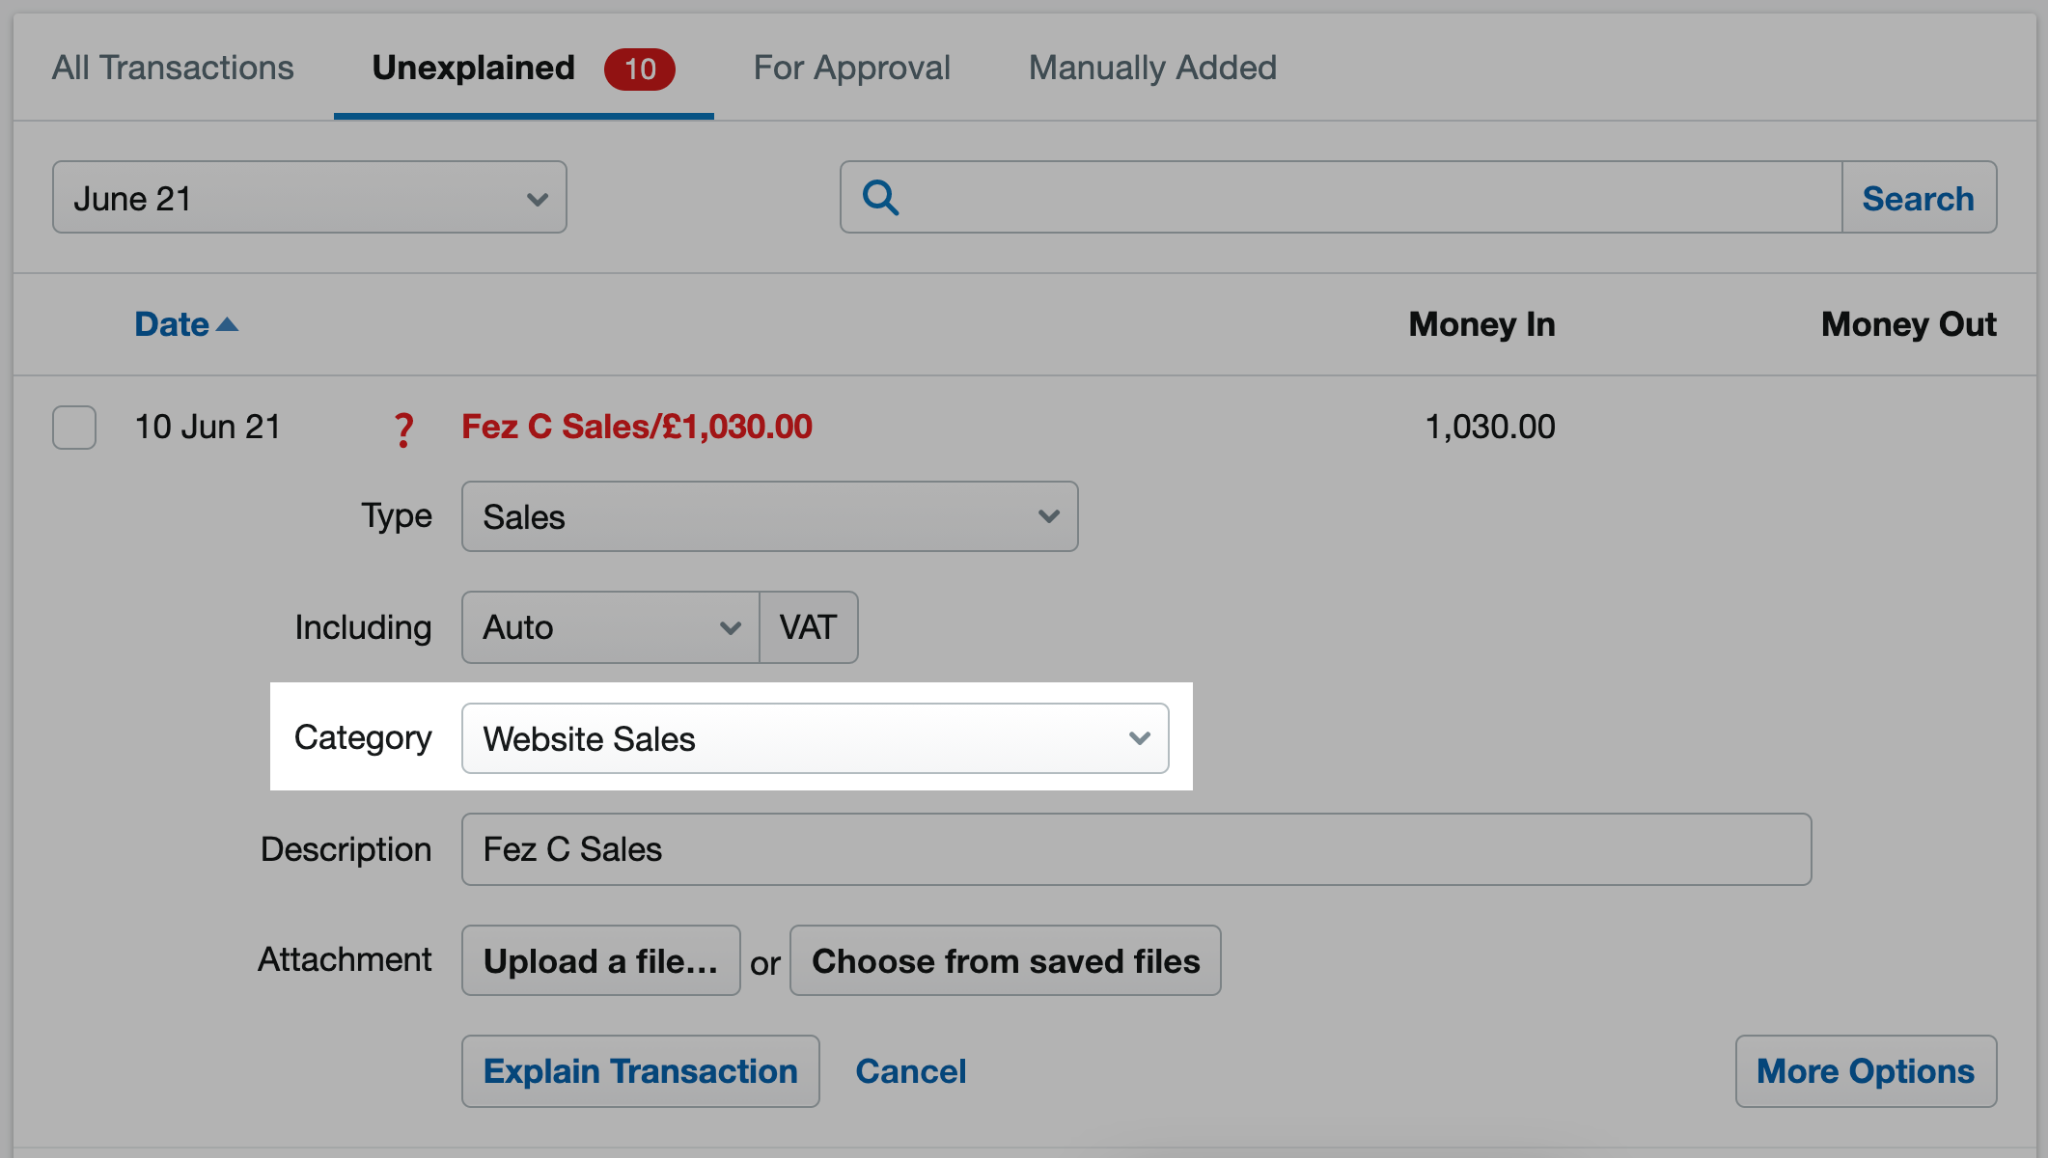Cancel the transaction explanation
This screenshot has width=2048, height=1158.
911,1071
